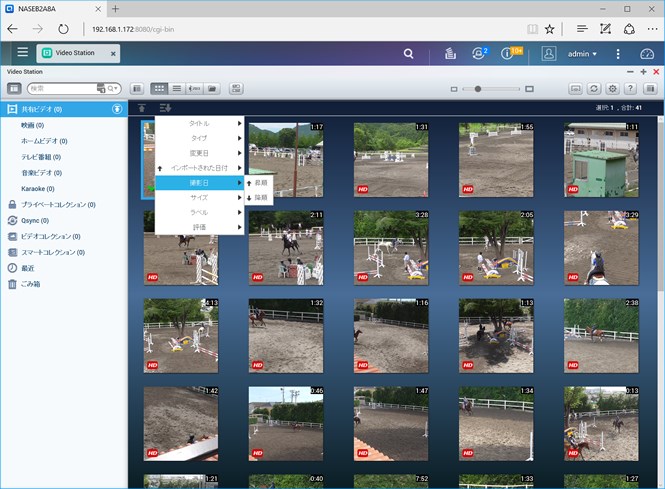The height and width of the screenshot is (489, 665).
Task: Choose 撮影日 in sort menu
Action: tap(199, 183)
